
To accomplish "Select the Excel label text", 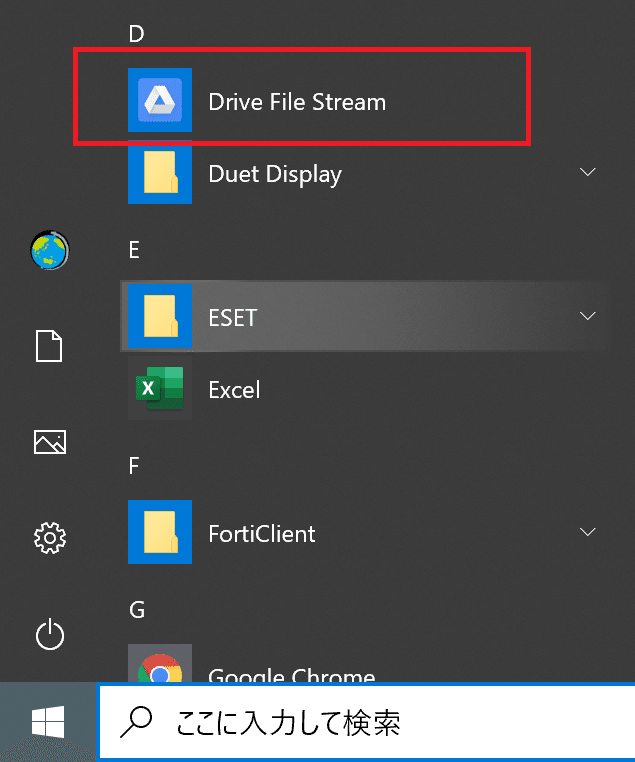I will coord(234,390).
